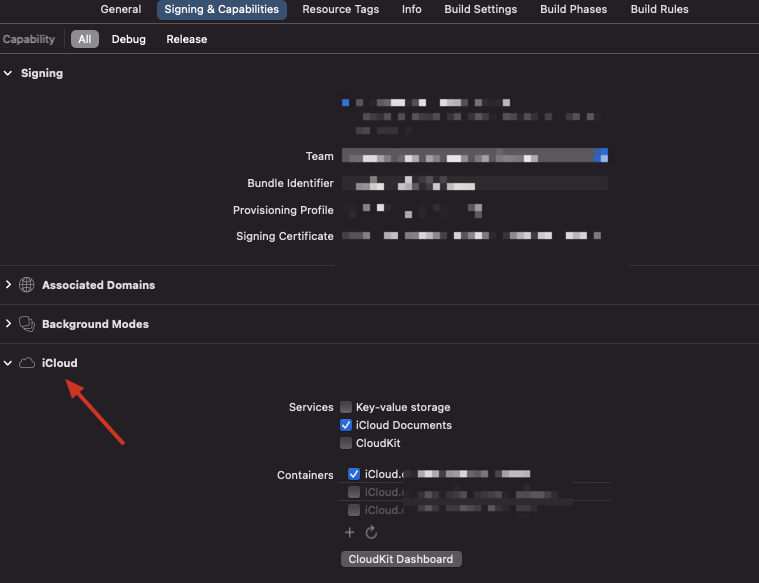
Task: Check the second iCloud container
Action: [x=354, y=492]
